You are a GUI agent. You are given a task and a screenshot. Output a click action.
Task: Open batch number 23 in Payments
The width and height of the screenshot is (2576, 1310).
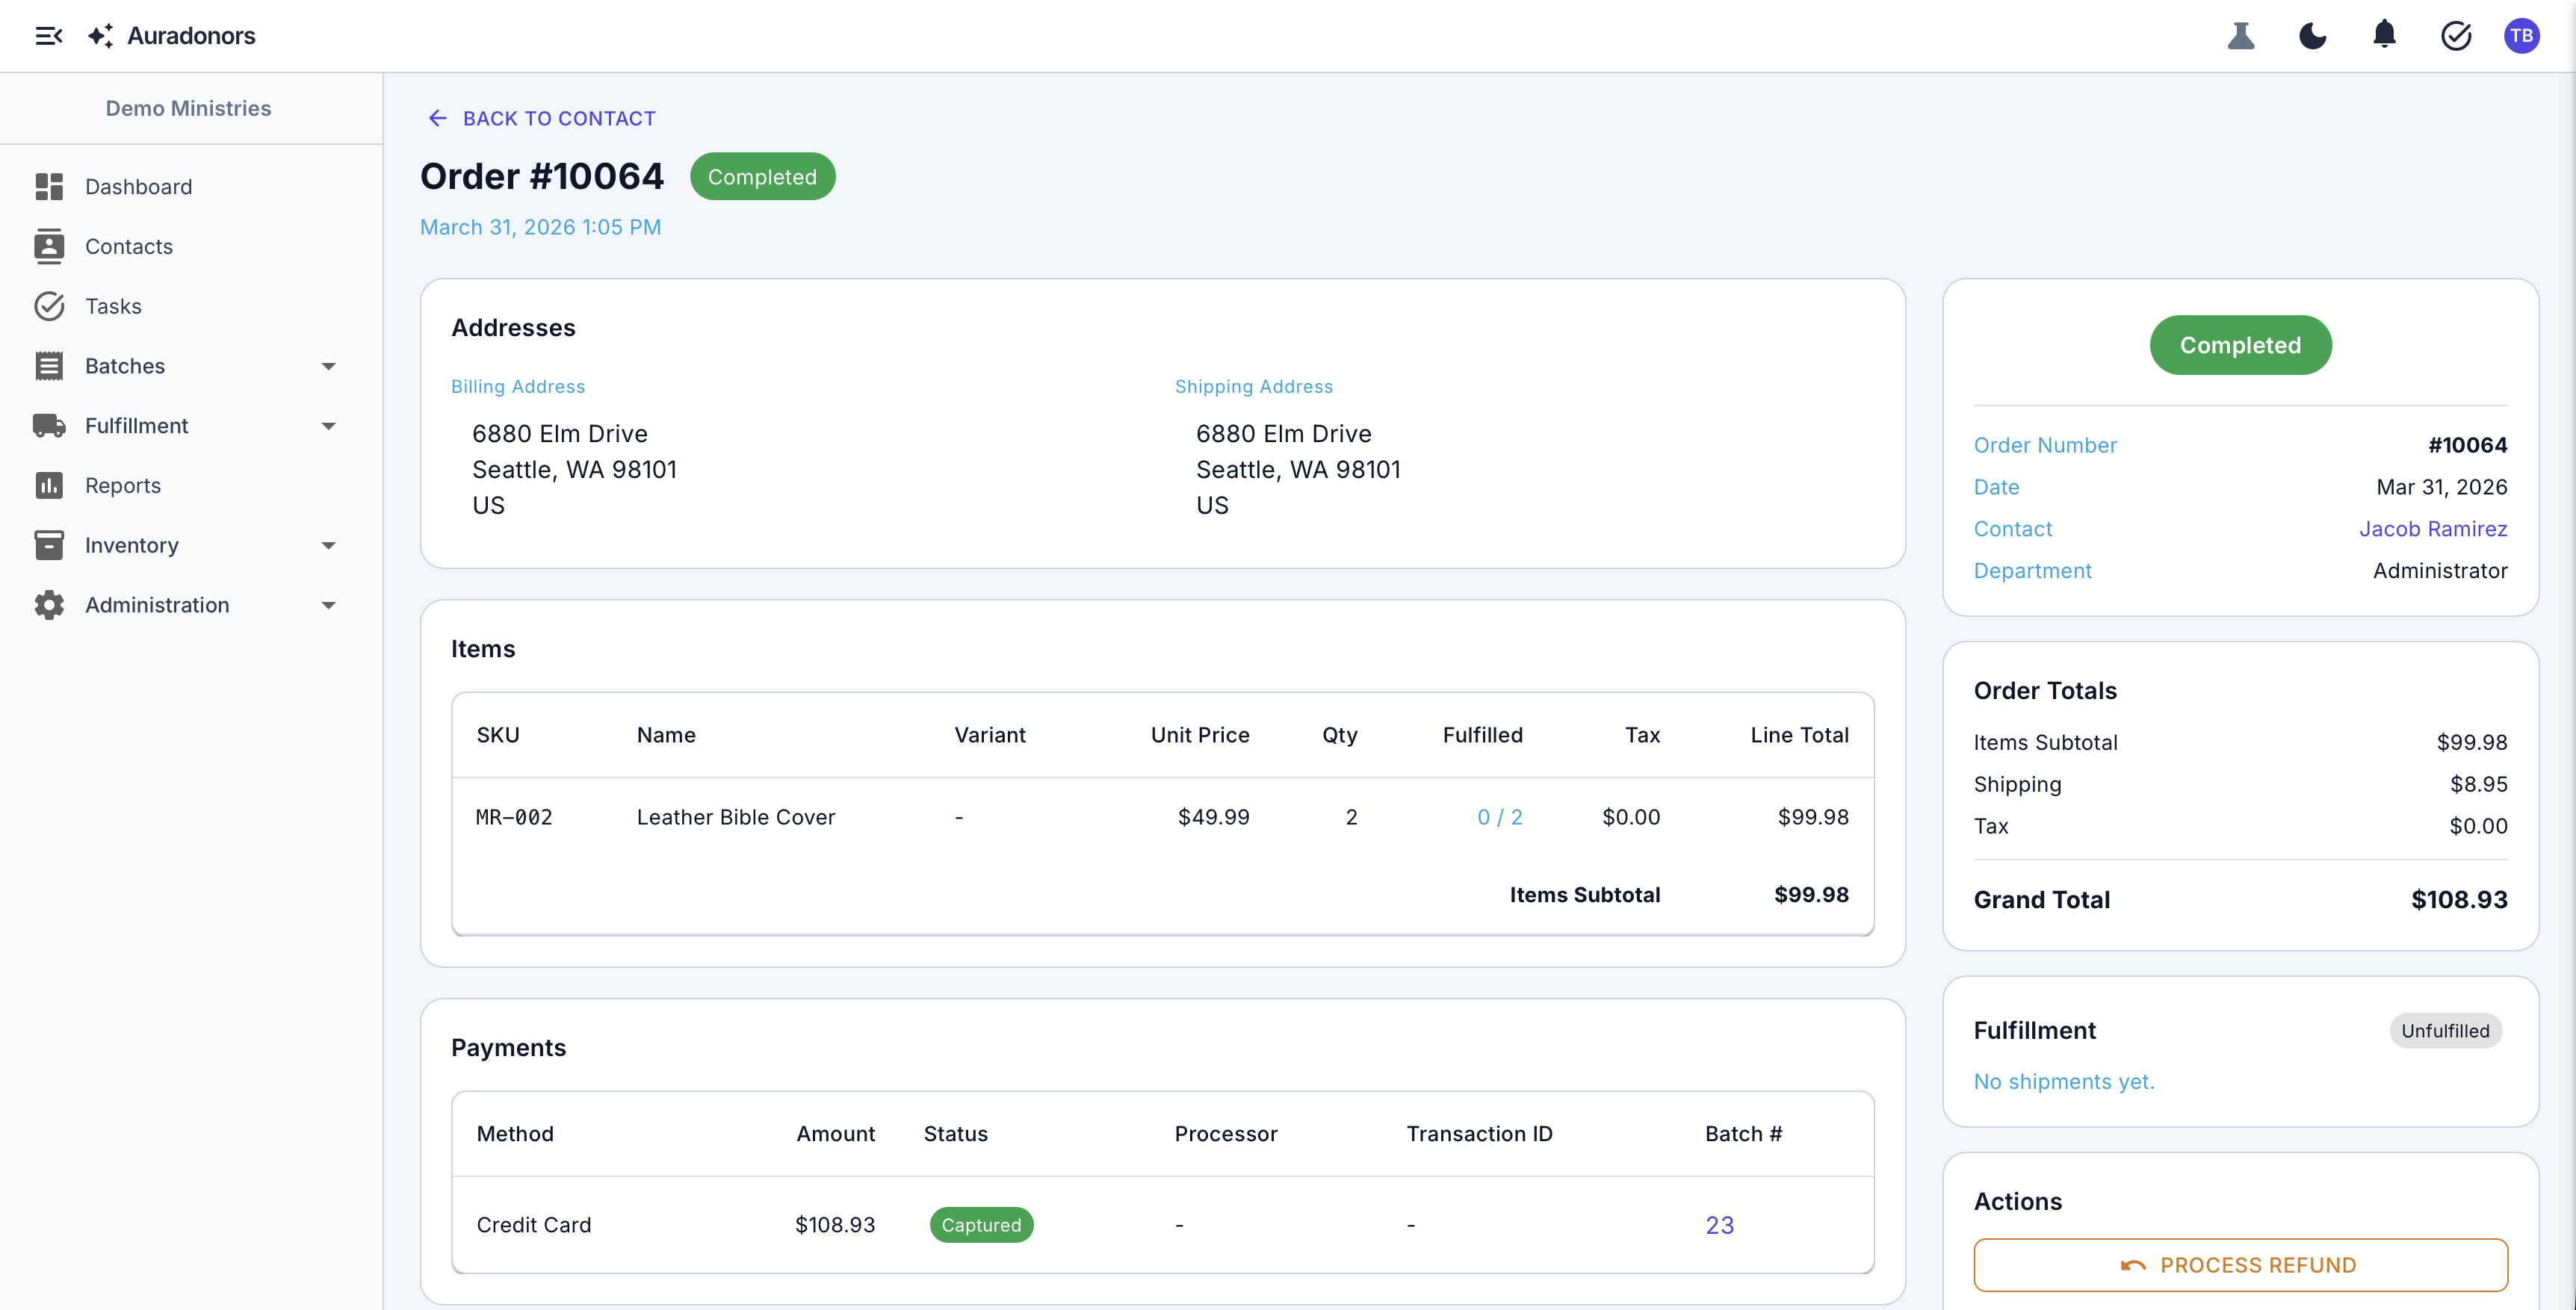tap(1720, 1224)
